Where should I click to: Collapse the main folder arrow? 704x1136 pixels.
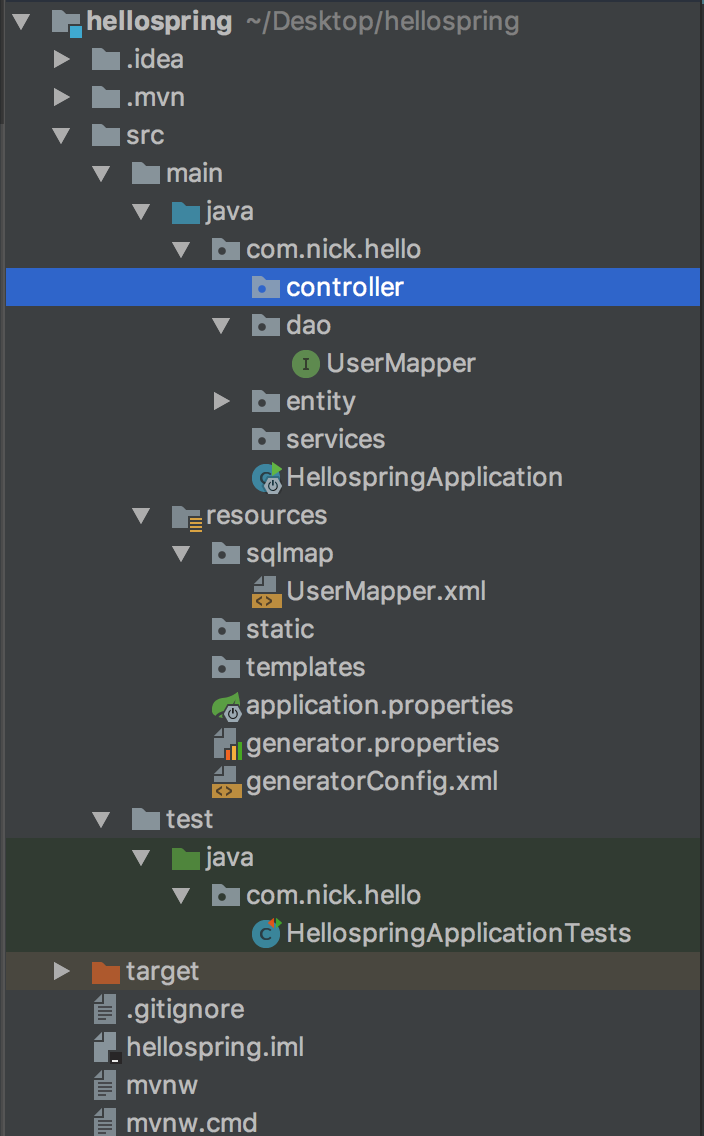click(101, 173)
